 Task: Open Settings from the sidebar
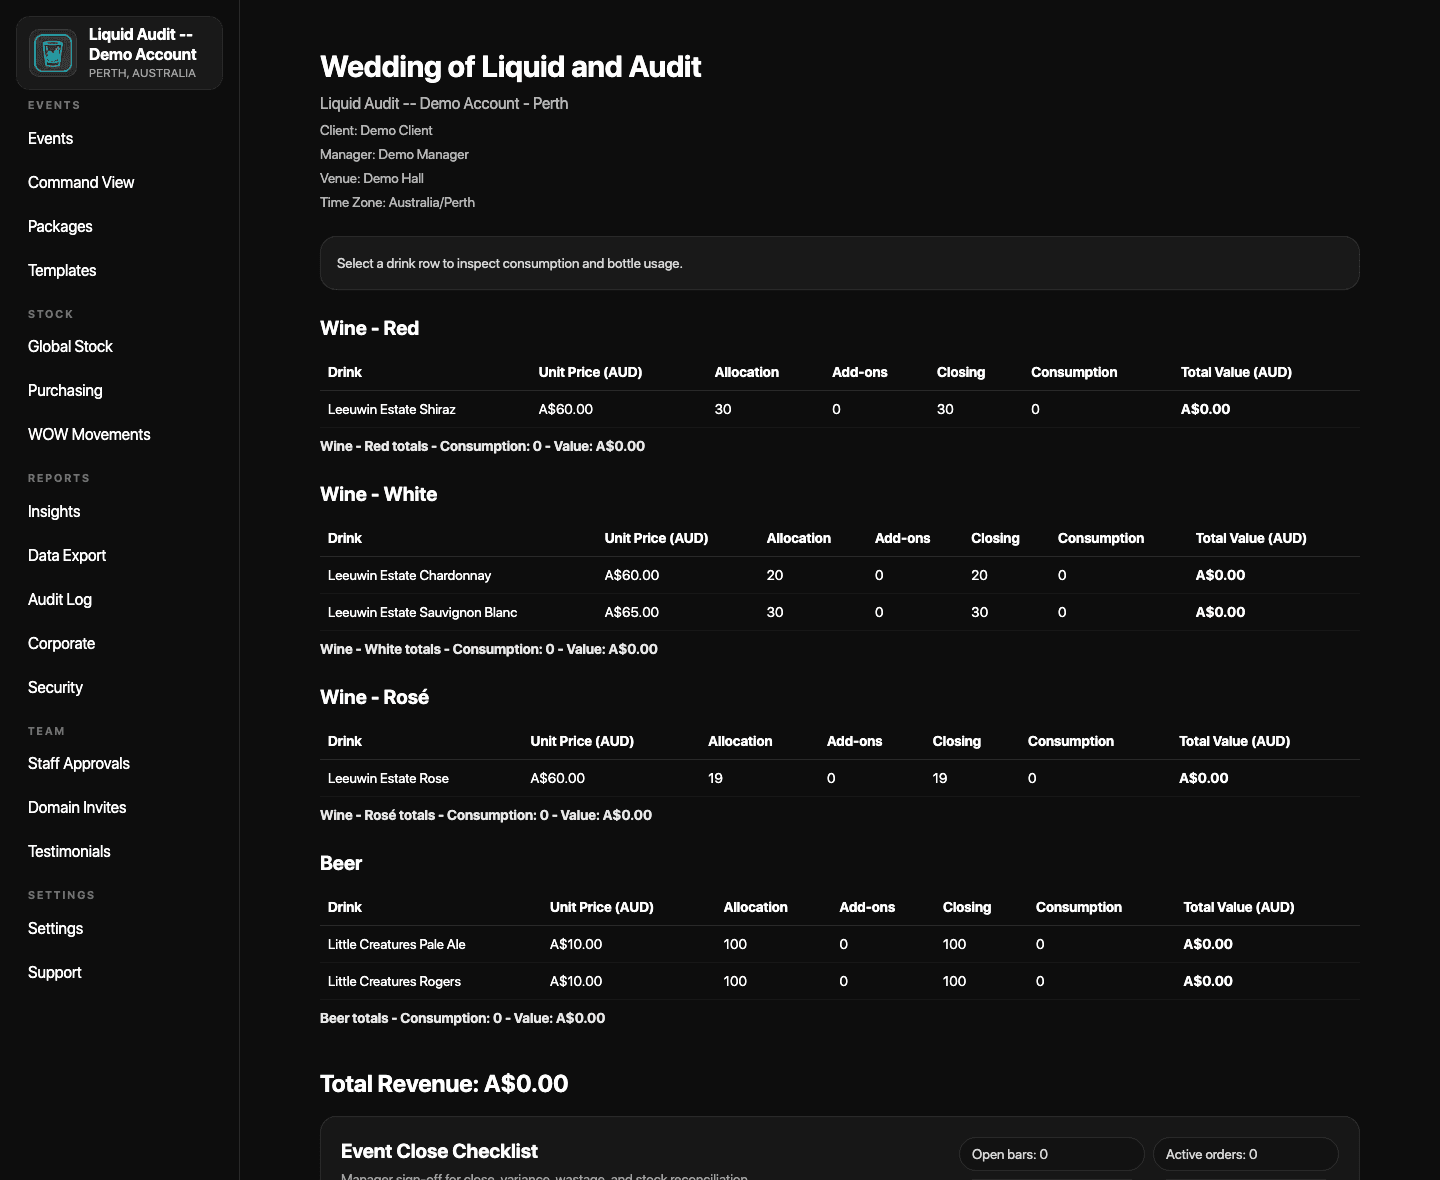click(x=55, y=928)
